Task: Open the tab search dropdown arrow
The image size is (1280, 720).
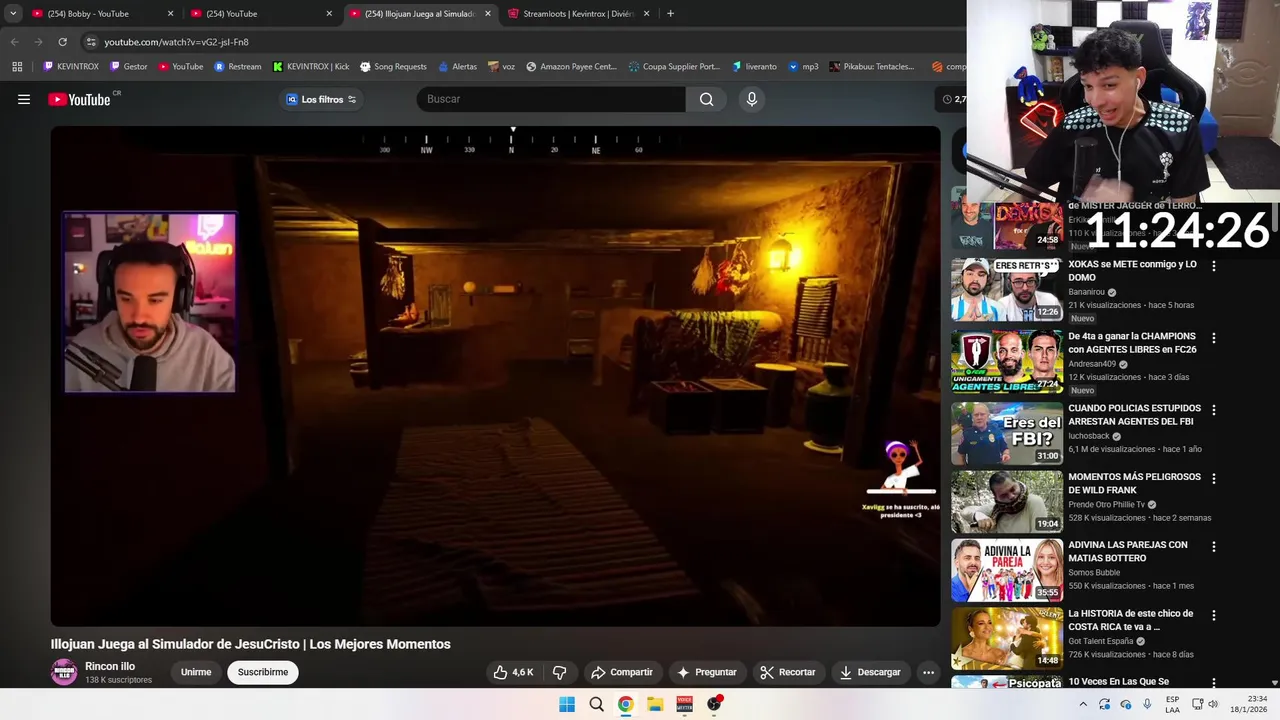Action: tap(13, 14)
